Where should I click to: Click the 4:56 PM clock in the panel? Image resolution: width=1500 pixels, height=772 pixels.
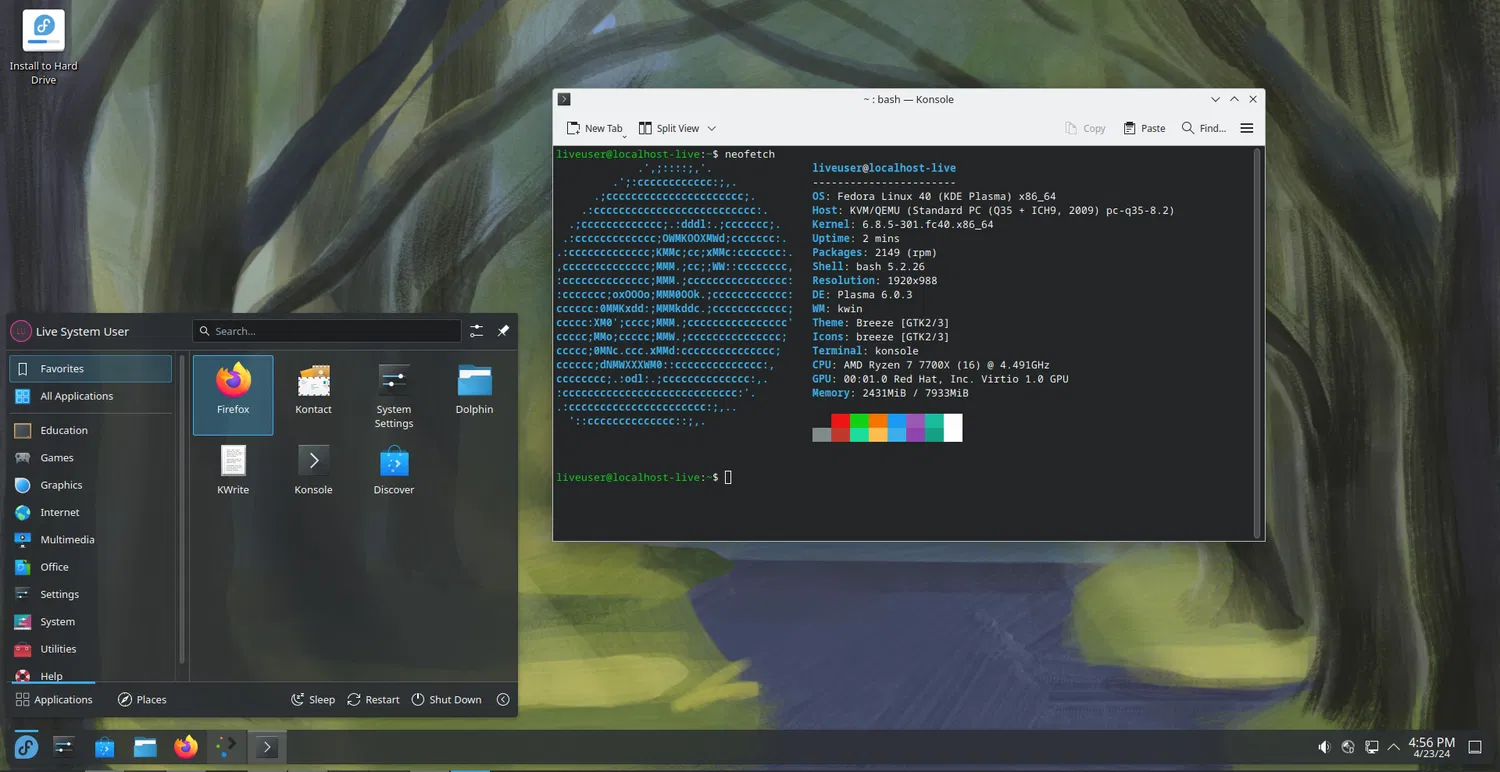pyautogui.click(x=1431, y=747)
